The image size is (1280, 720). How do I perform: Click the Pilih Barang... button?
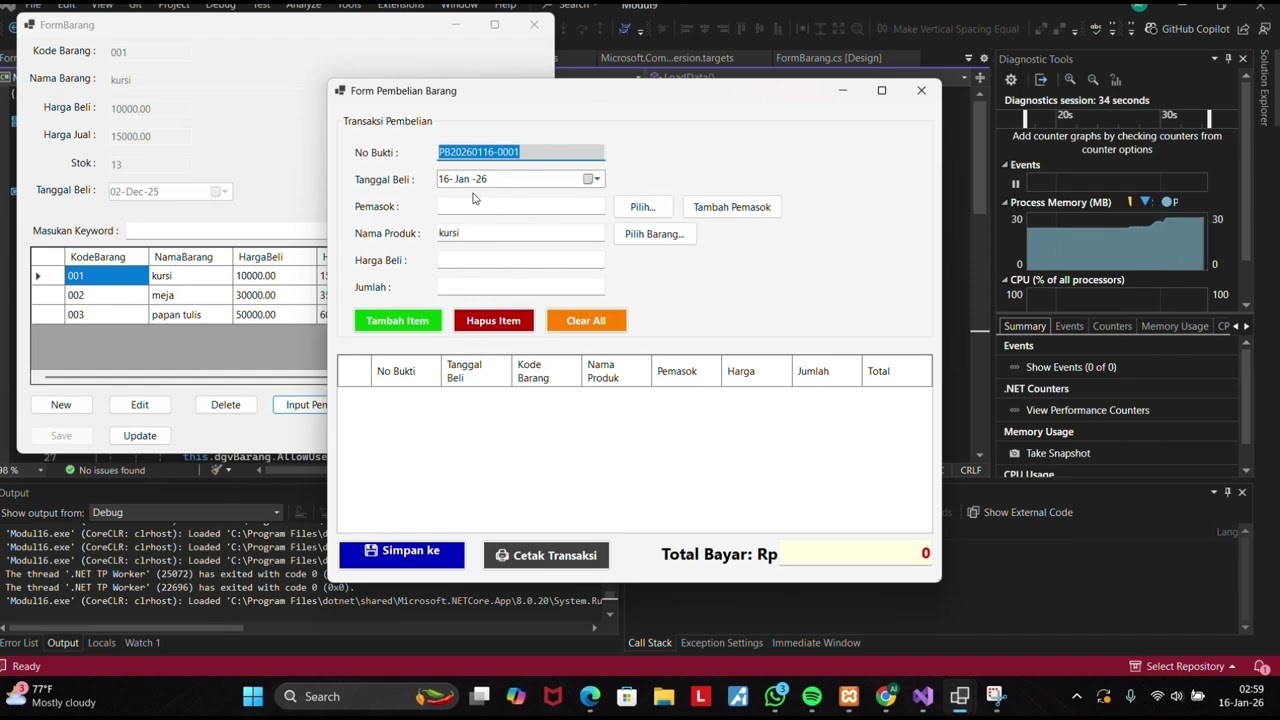click(655, 234)
